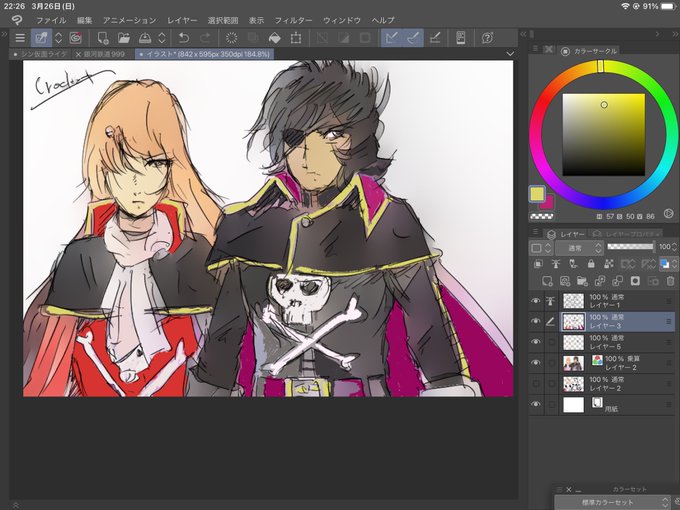Hide レイヤー 1 with its eye icon
This screenshot has height=510, width=680.
536,301
